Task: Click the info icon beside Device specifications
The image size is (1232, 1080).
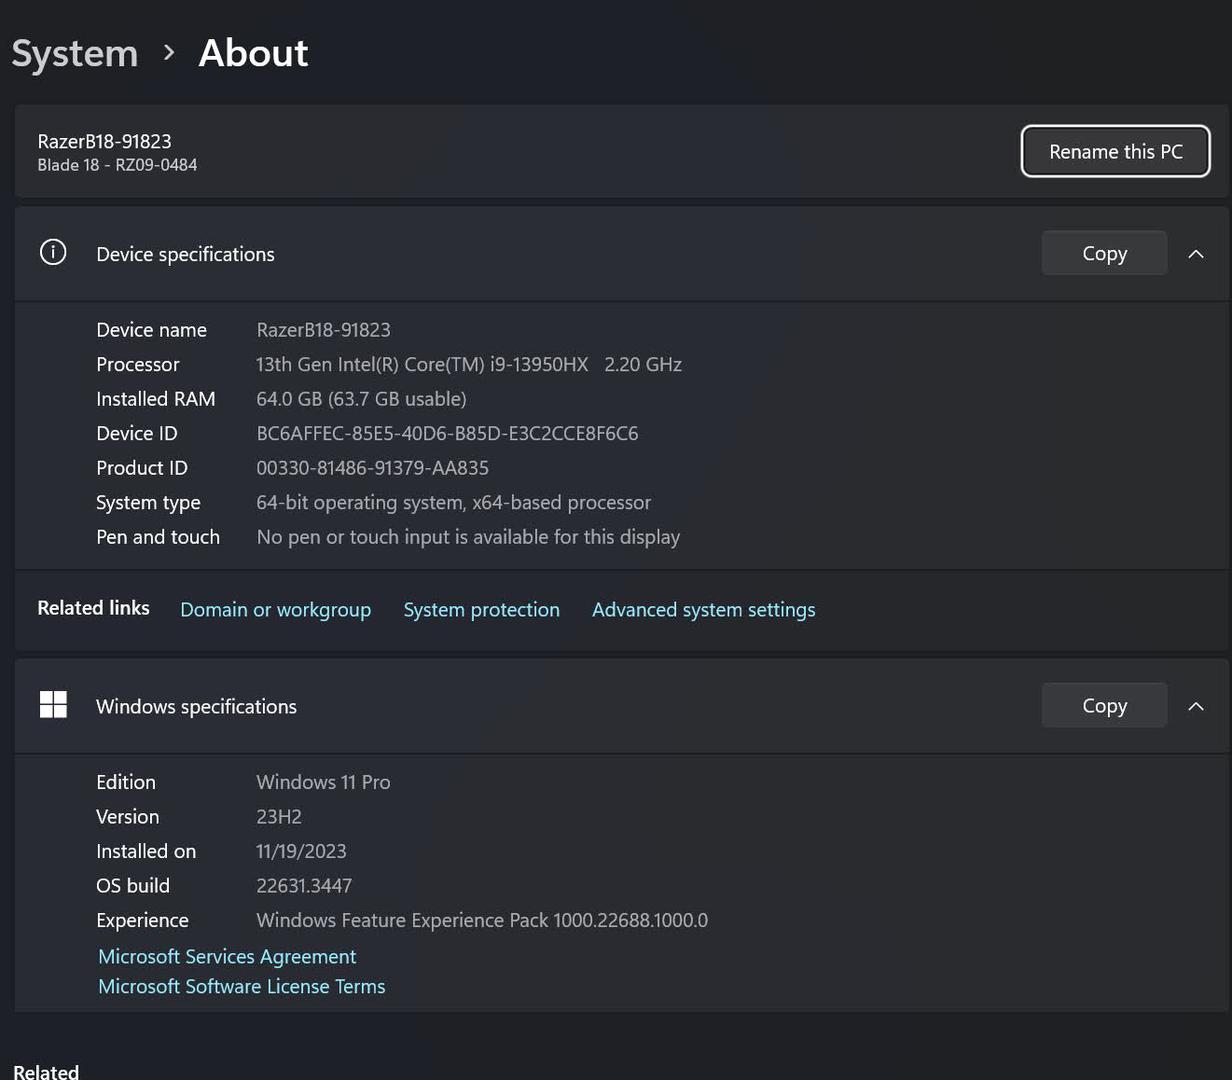Action: pyautogui.click(x=53, y=252)
